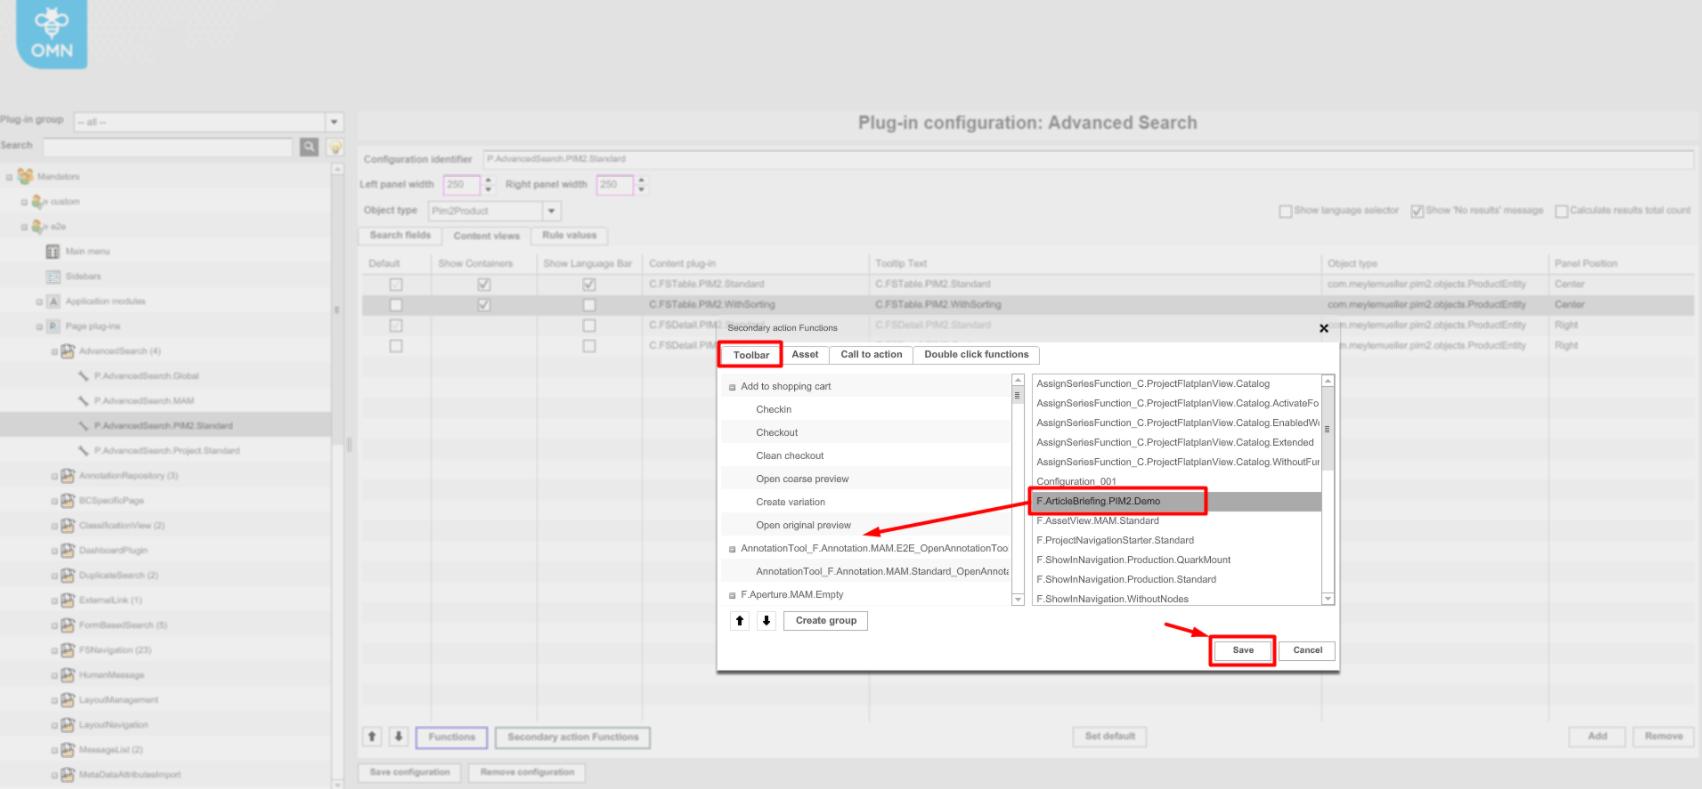
Task: Toggle Show Containers for C.FSTable.PIM2.Standard row
Action: pos(484,285)
